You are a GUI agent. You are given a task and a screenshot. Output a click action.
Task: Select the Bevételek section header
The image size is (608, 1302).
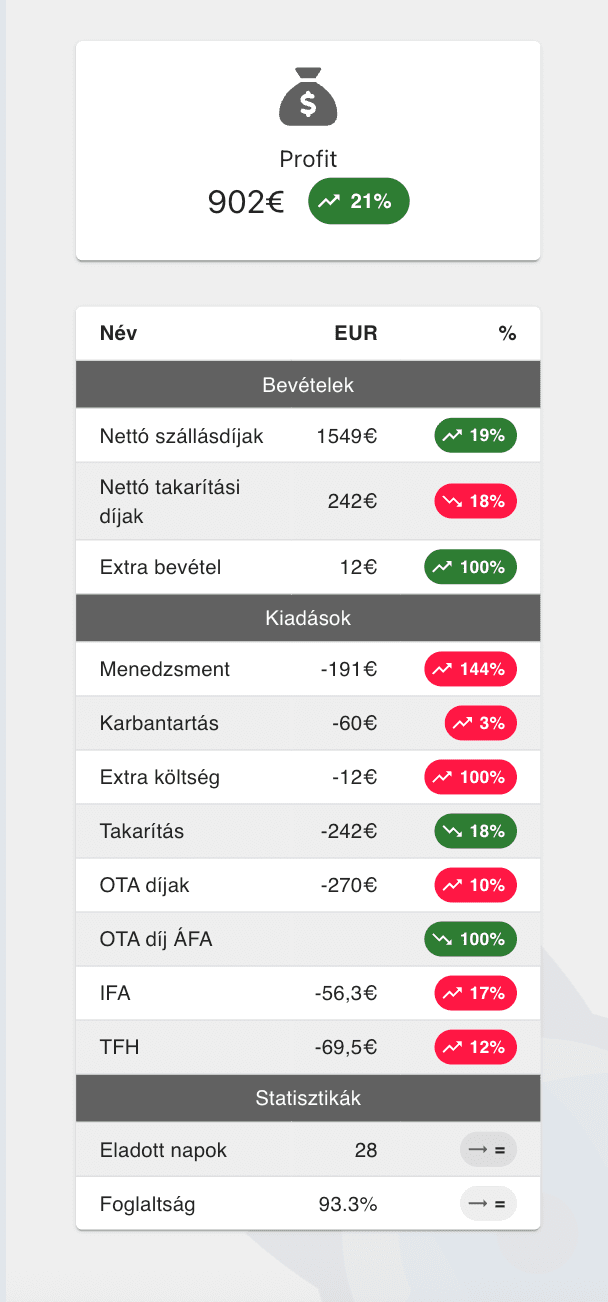308,385
